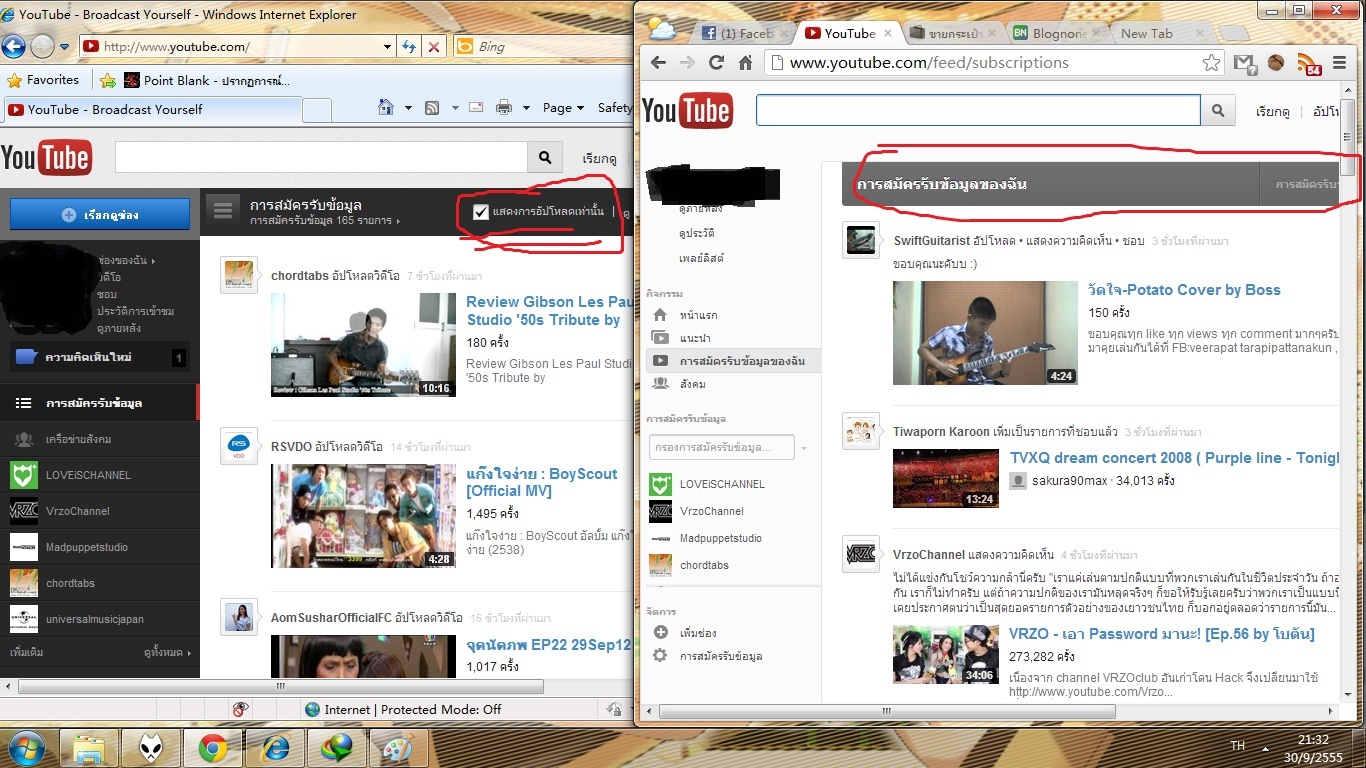Open the Windows Start menu
The width and height of the screenshot is (1366, 768).
27,747
